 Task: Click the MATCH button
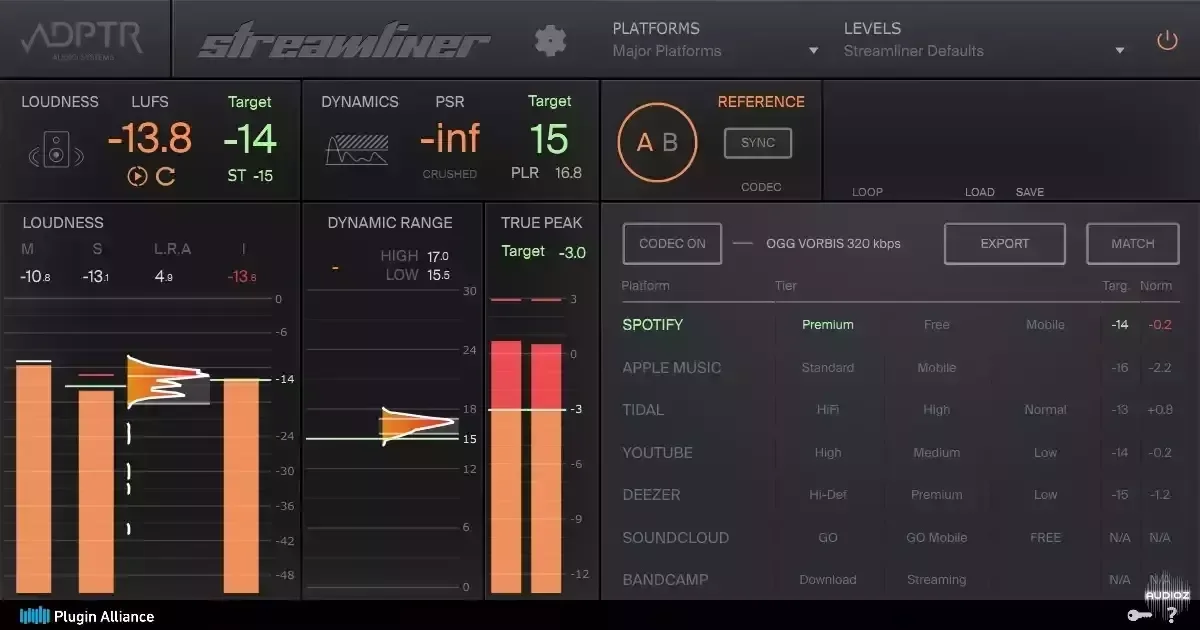pyautogui.click(x=1133, y=243)
